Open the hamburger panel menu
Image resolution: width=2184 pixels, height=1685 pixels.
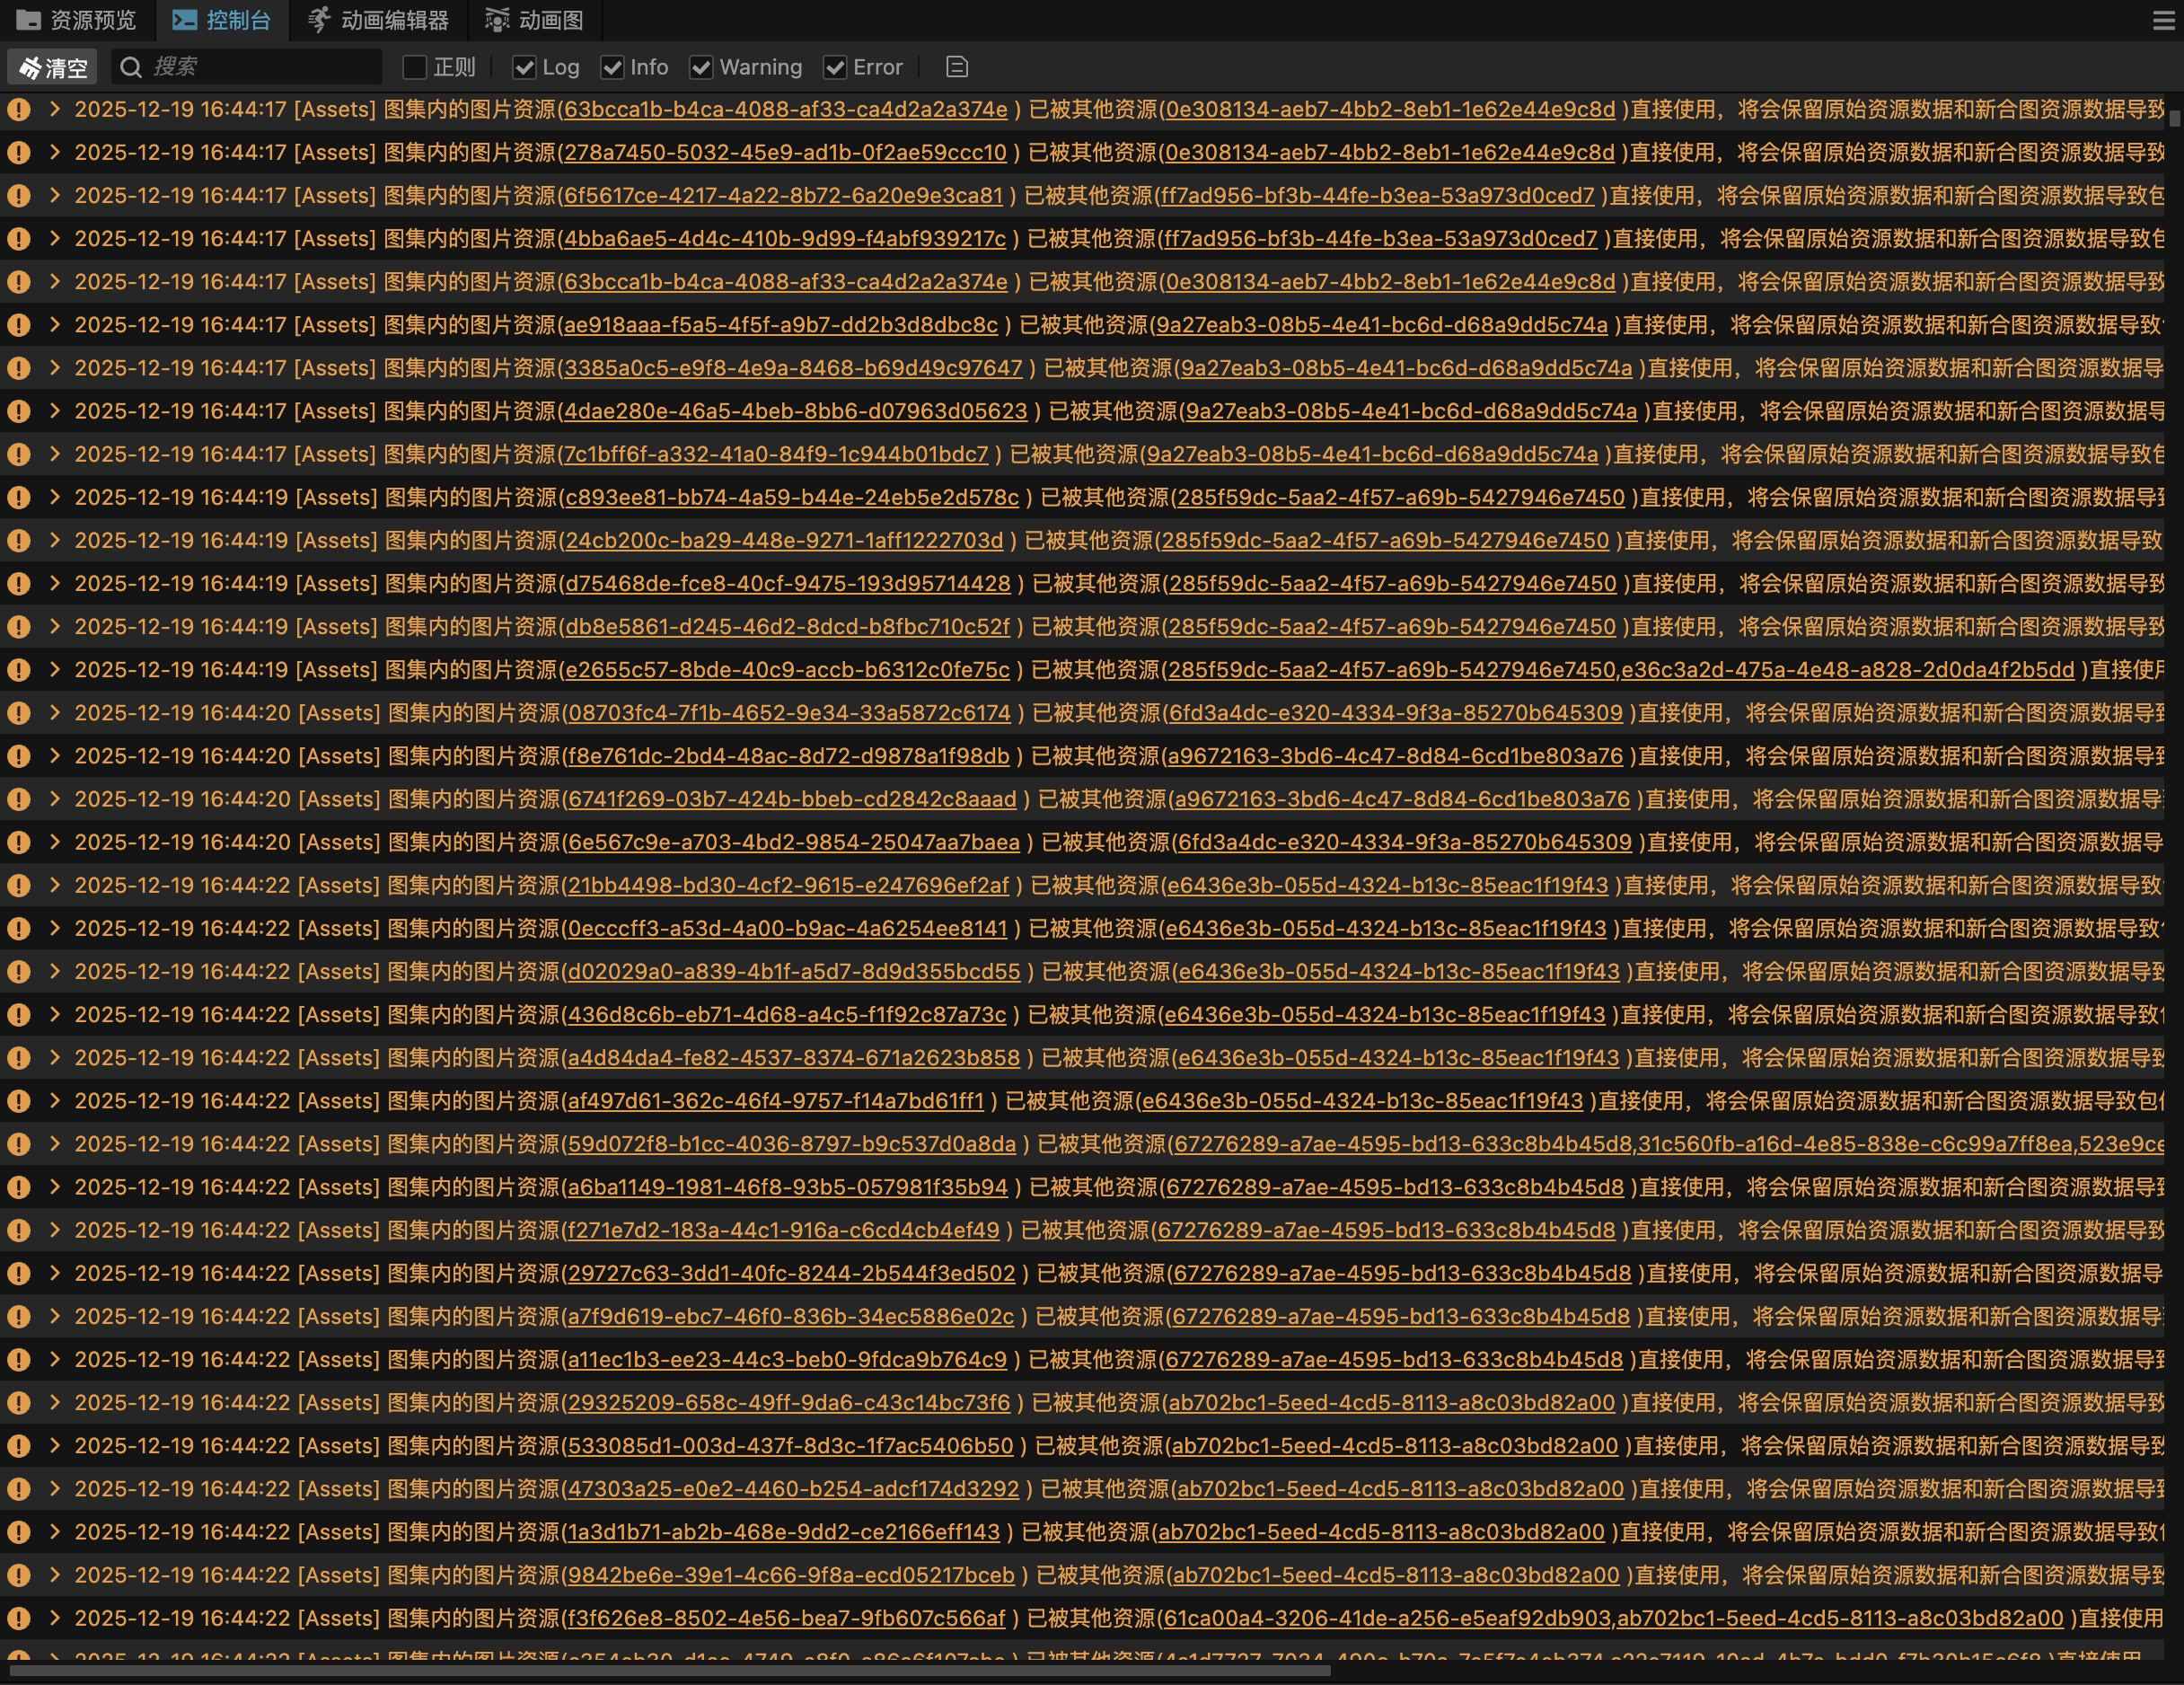[x=2163, y=20]
